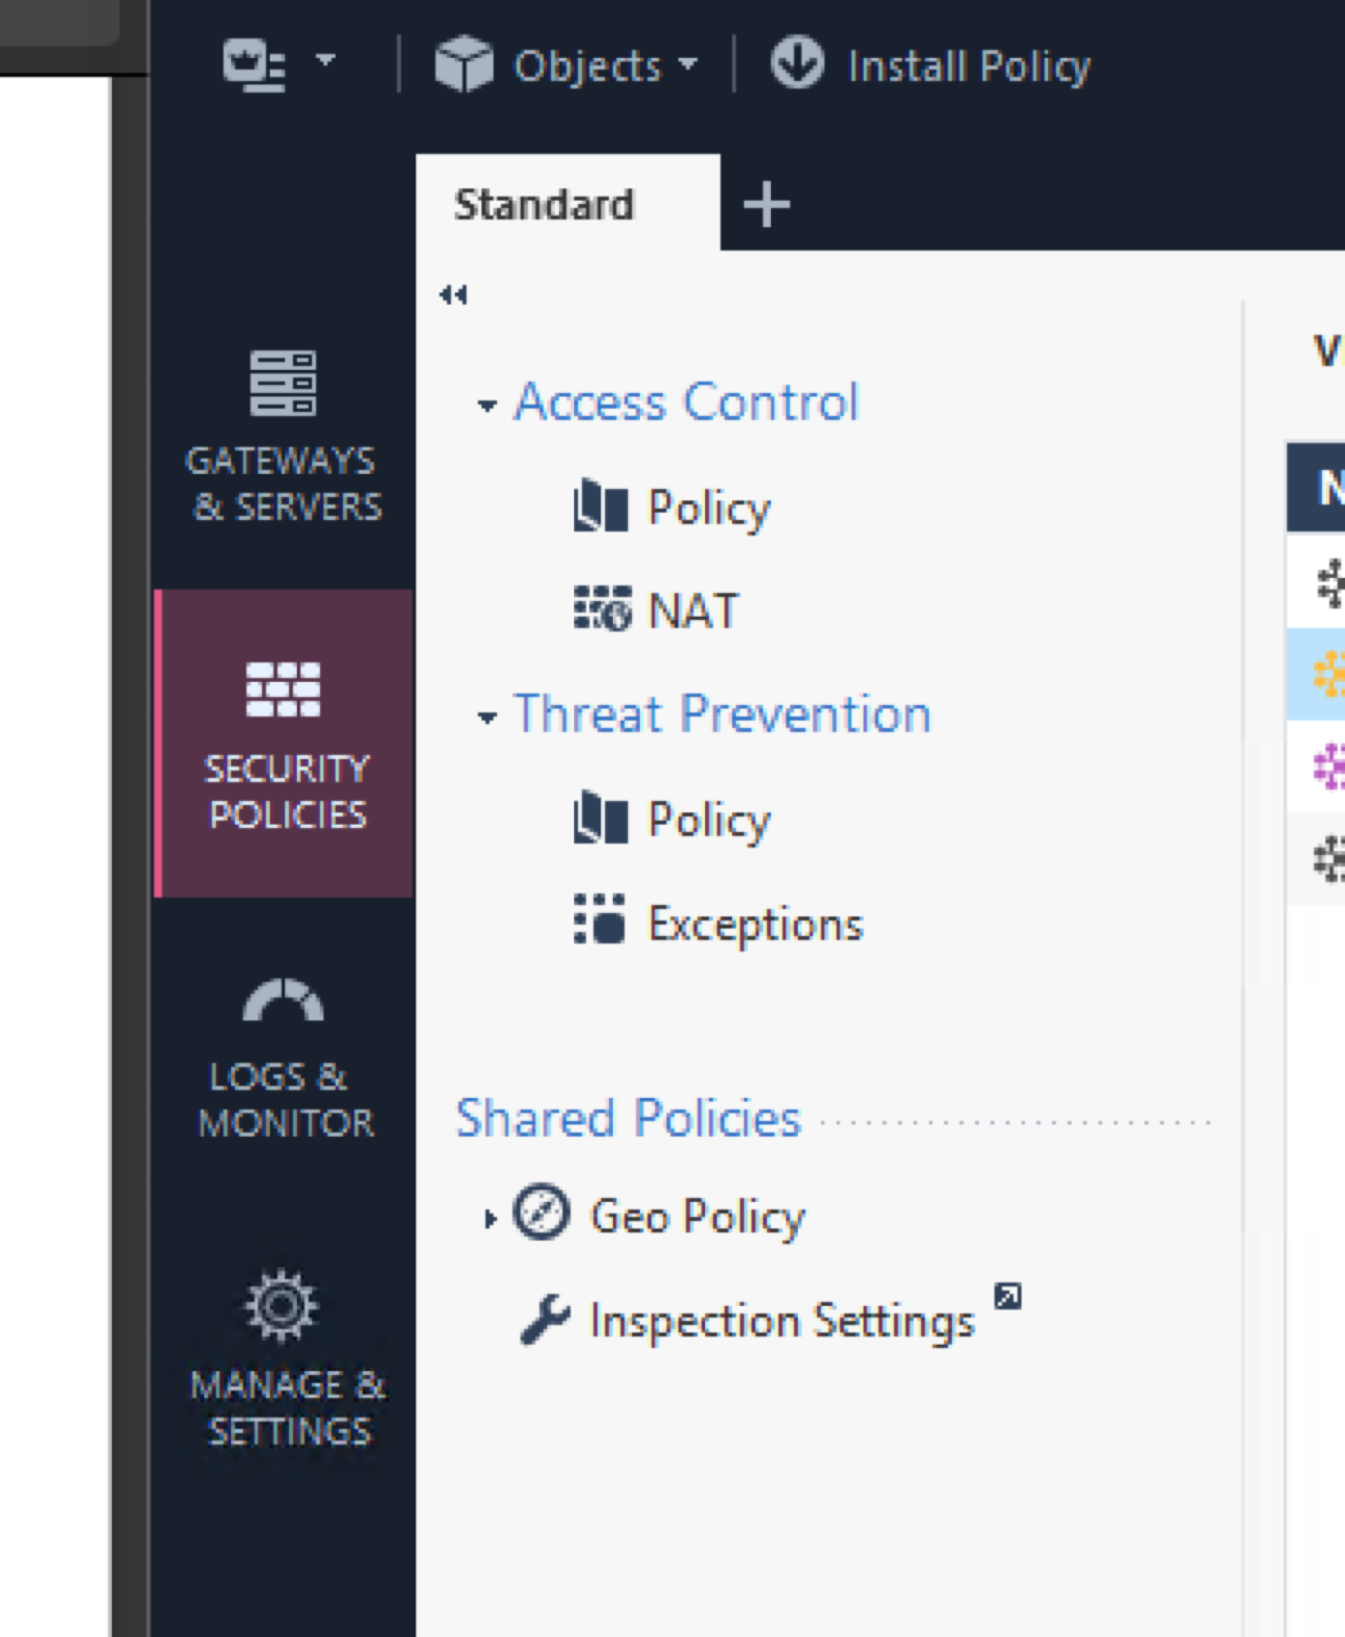Screen dimensions: 1345x1637
Task: Click the Objects cube icon
Action: (463, 65)
